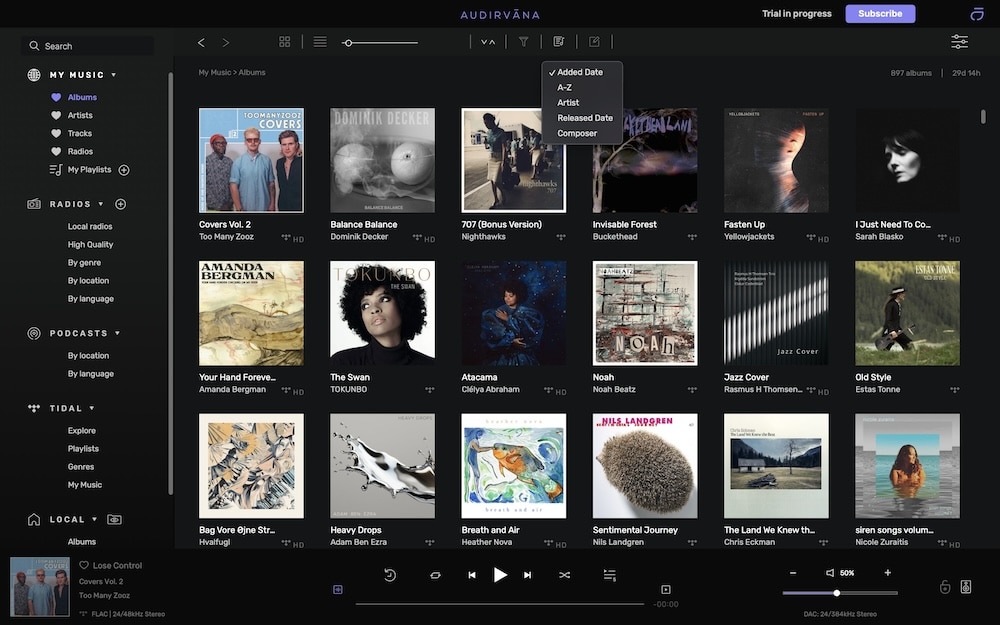Open Tidal Genres
The image size is (1000, 625).
[x=81, y=467]
